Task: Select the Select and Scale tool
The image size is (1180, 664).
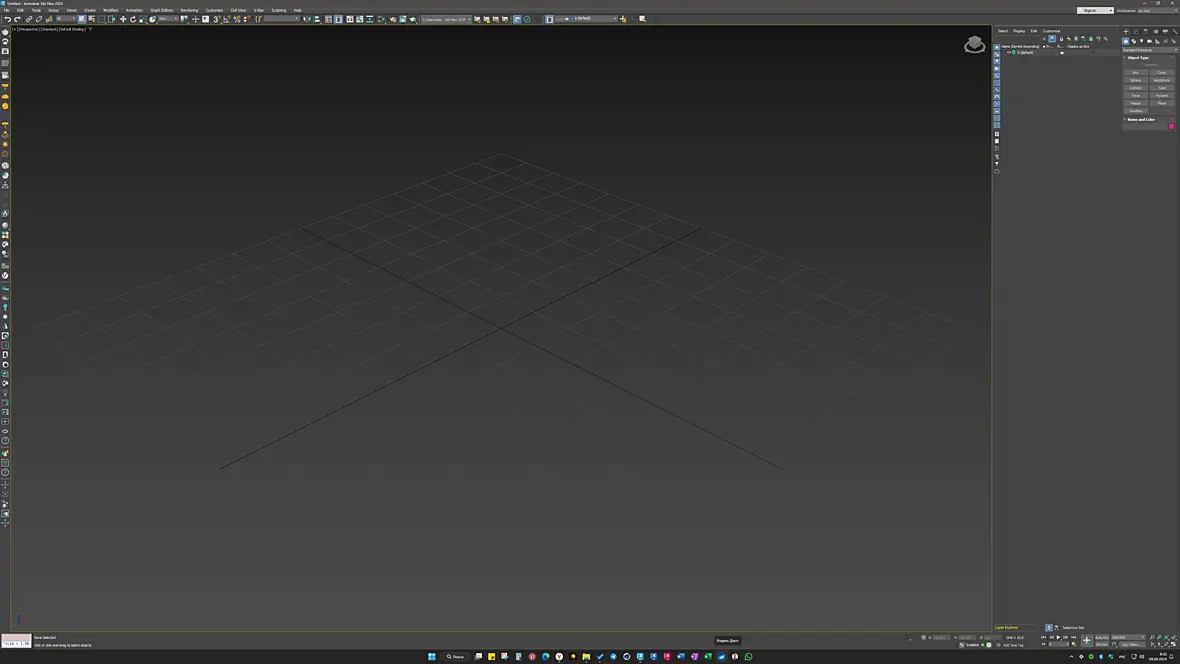Action: tap(142, 19)
